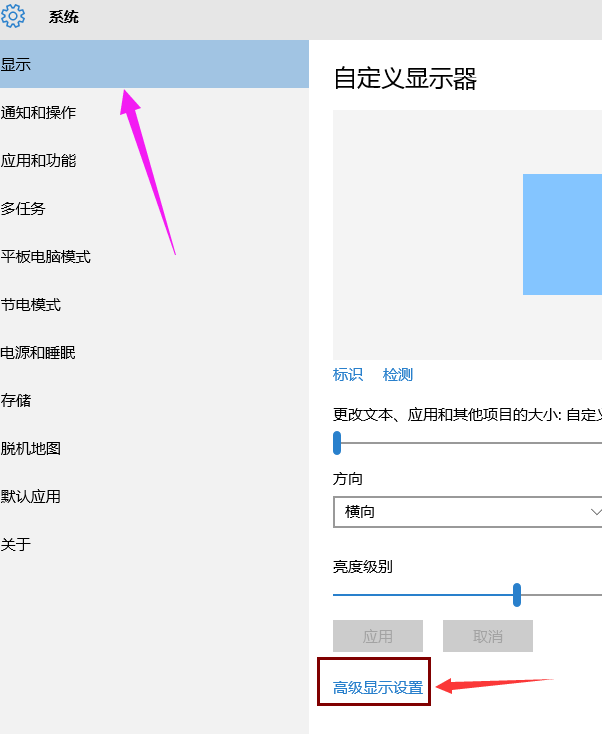Open the 通知和操作 settings page
Image resolution: width=602 pixels, height=734 pixels.
pyautogui.click(x=38, y=113)
